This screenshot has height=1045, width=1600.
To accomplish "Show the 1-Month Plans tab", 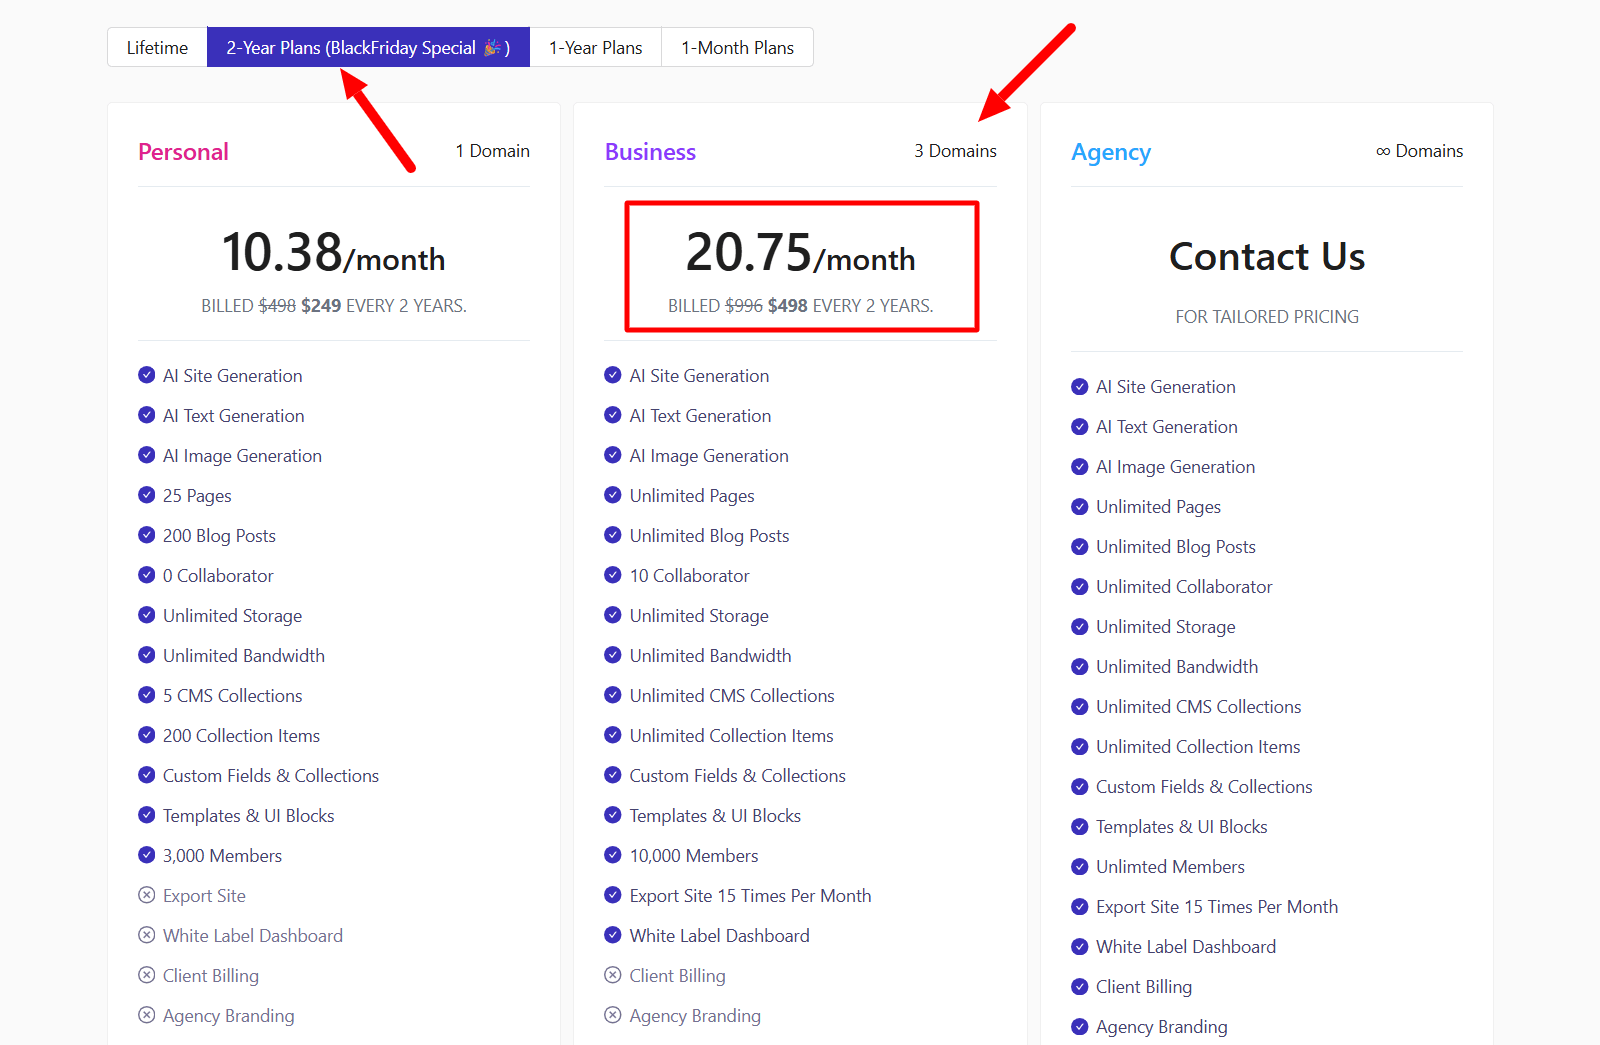I will [x=737, y=48].
